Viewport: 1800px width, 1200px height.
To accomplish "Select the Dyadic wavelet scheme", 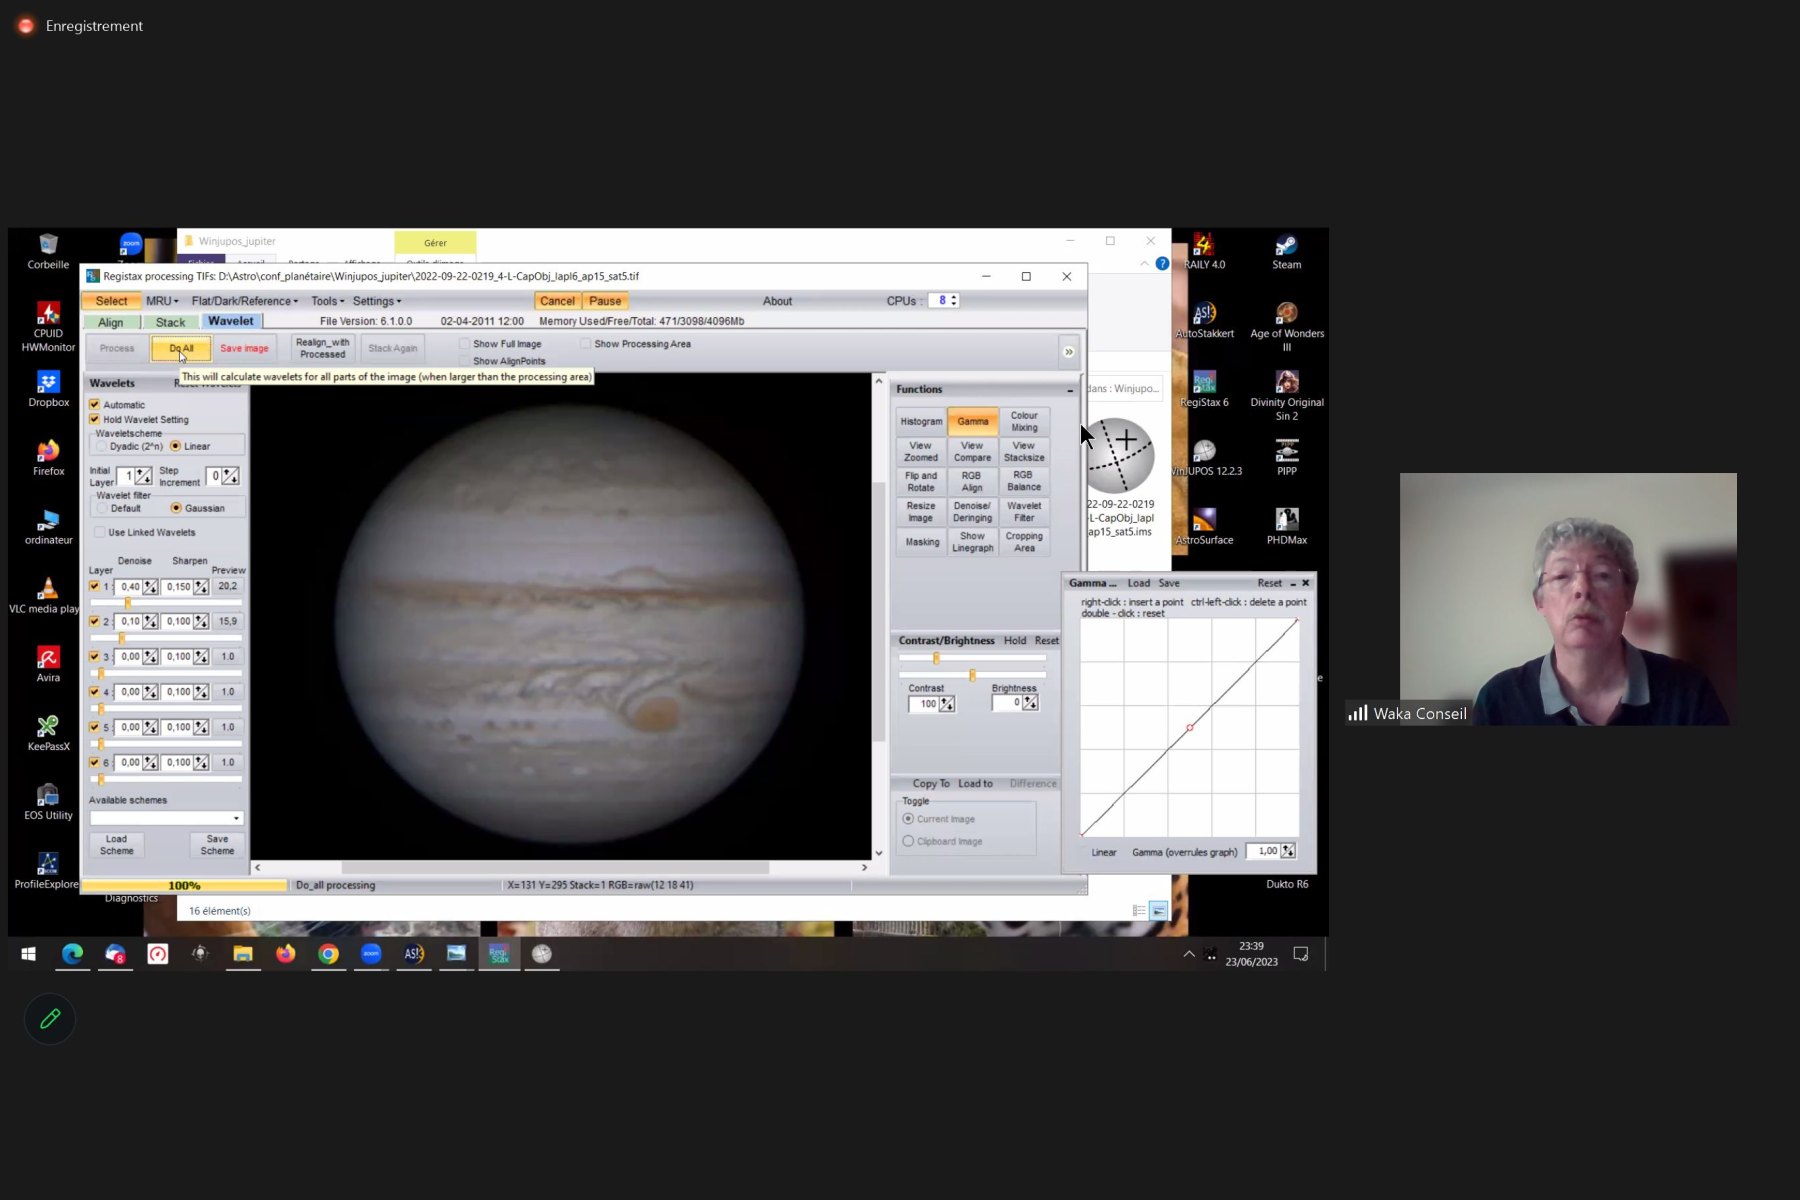I will pyautogui.click(x=103, y=446).
